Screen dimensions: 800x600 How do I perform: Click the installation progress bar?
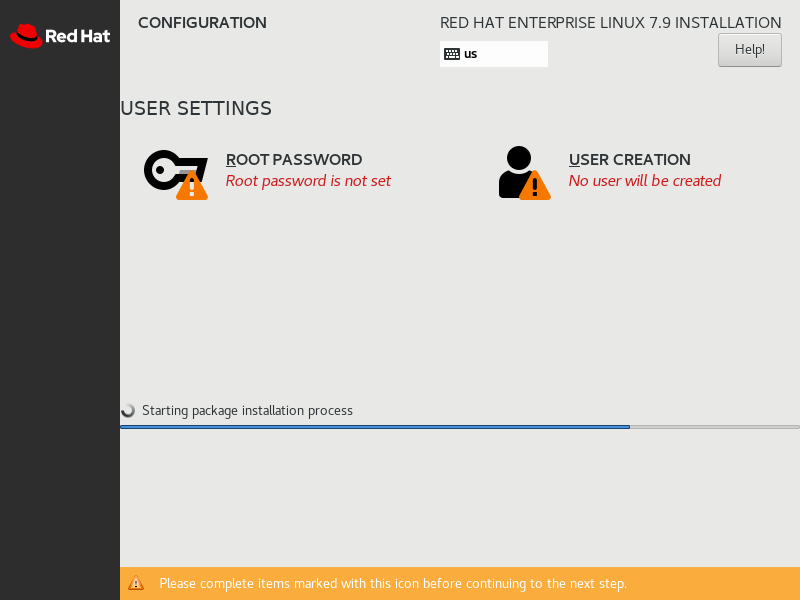coord(460,427)
